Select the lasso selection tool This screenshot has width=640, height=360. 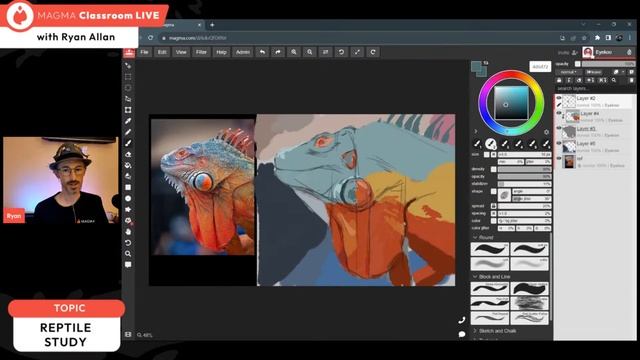128,99
